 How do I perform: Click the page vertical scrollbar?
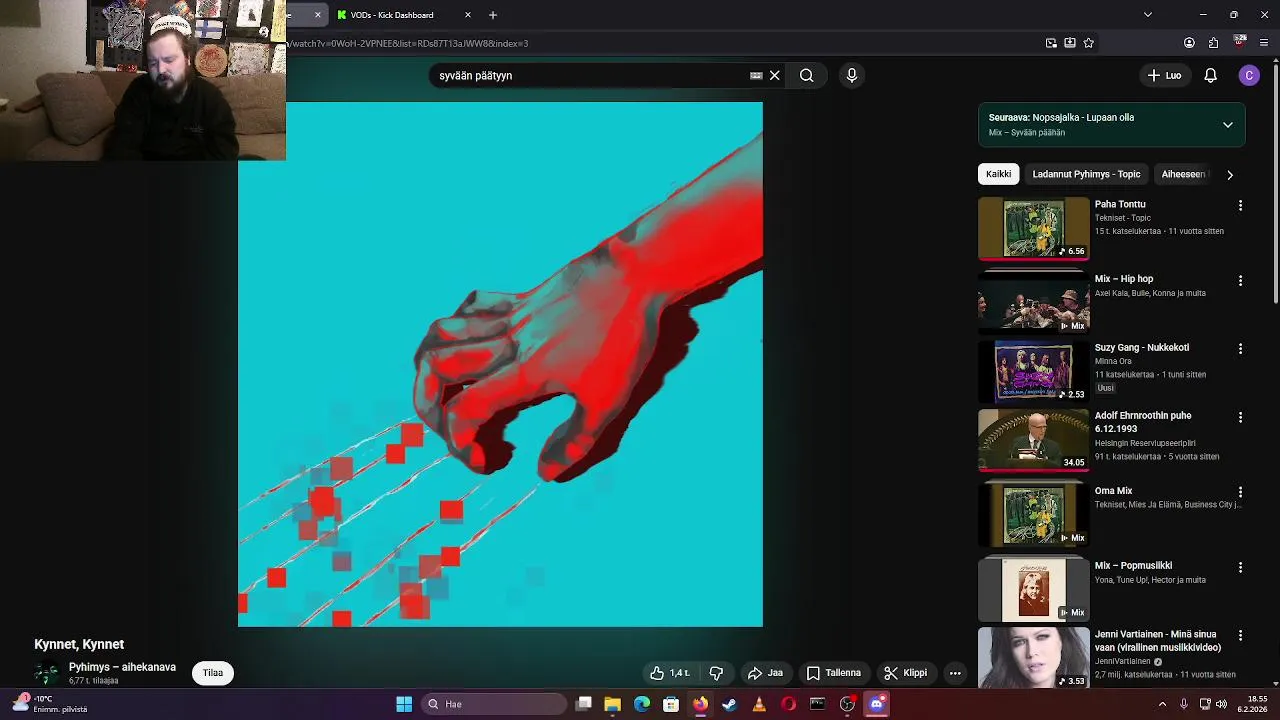coord(1275,185)
